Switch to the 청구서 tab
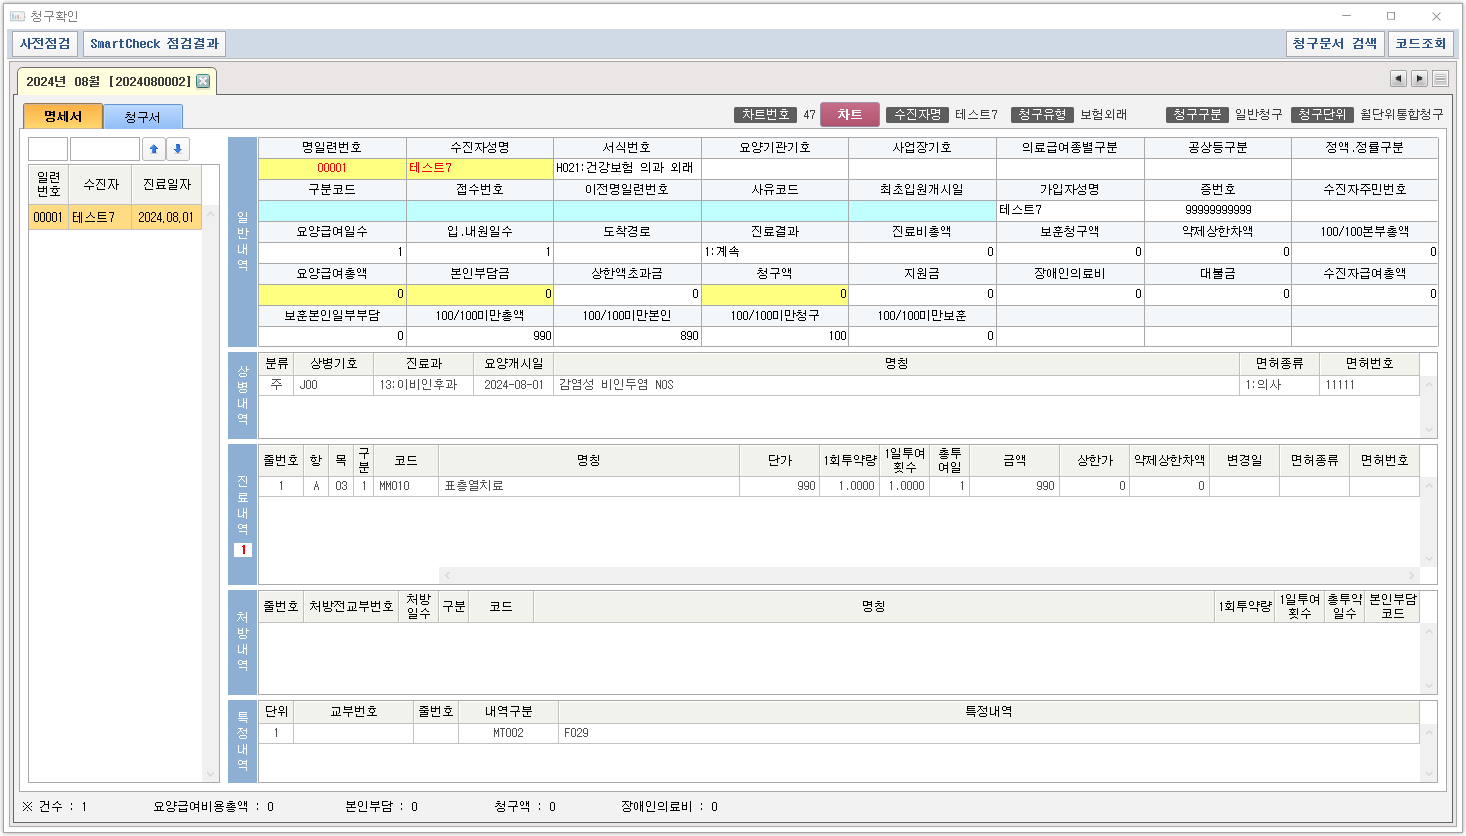Viewport: 1466px width, 836px height. [142, 117]
